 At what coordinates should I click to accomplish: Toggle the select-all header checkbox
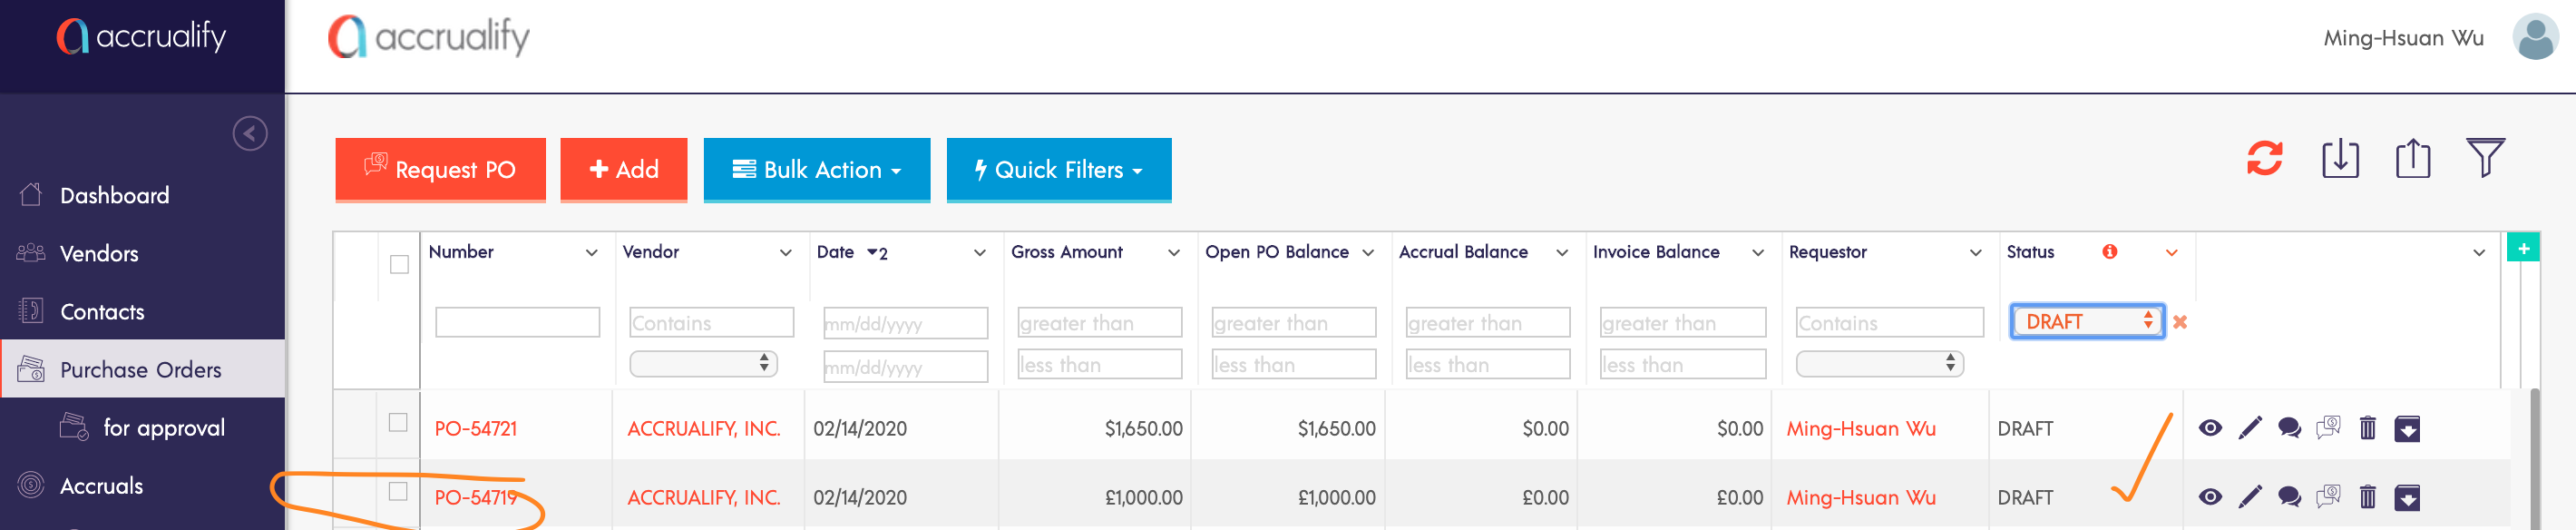tap(399, 264)
